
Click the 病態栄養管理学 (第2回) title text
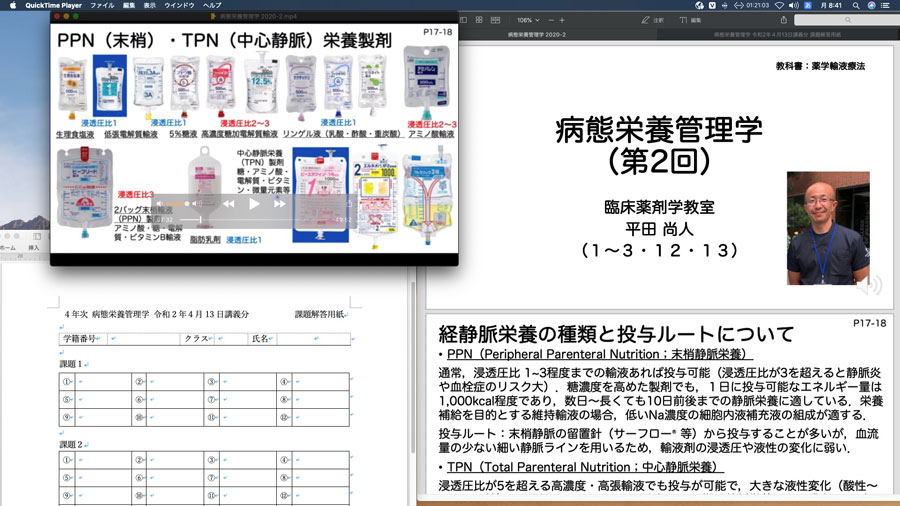point(658,146)
